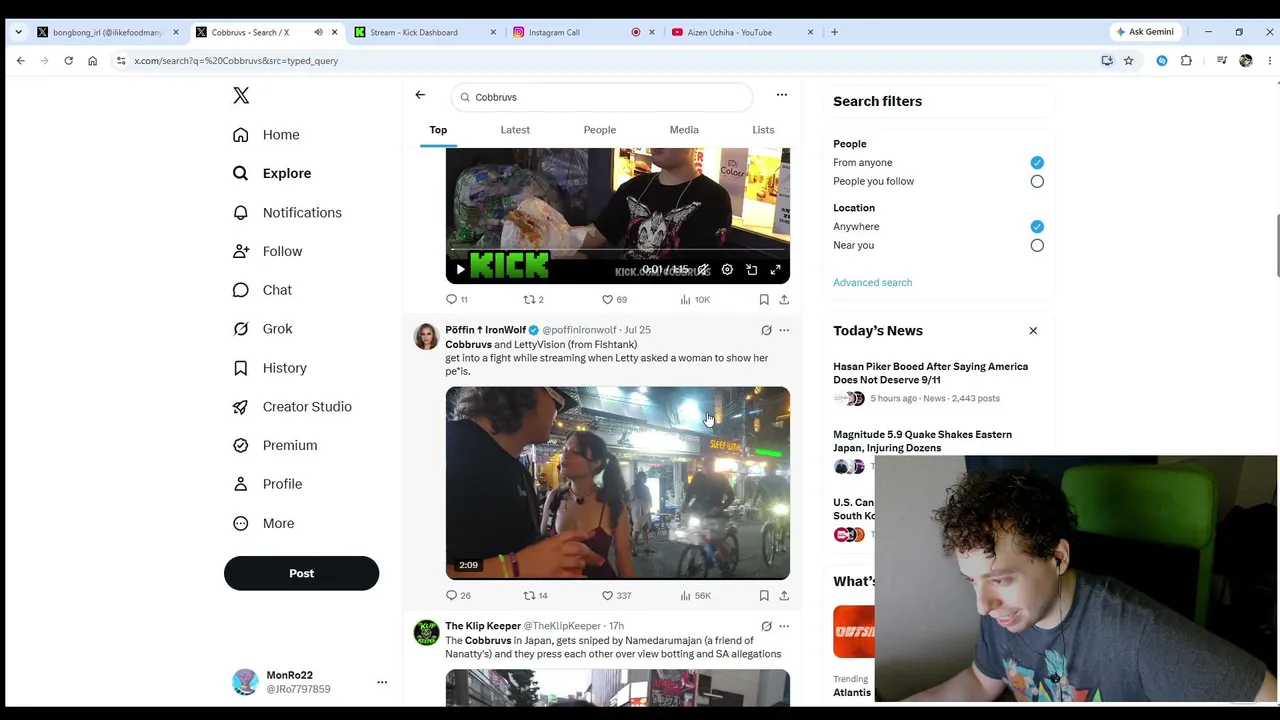Open Grok explain on The Klip Keeper post
Viewport: 1280px width, 720px height.
click(x=766, y=626)
